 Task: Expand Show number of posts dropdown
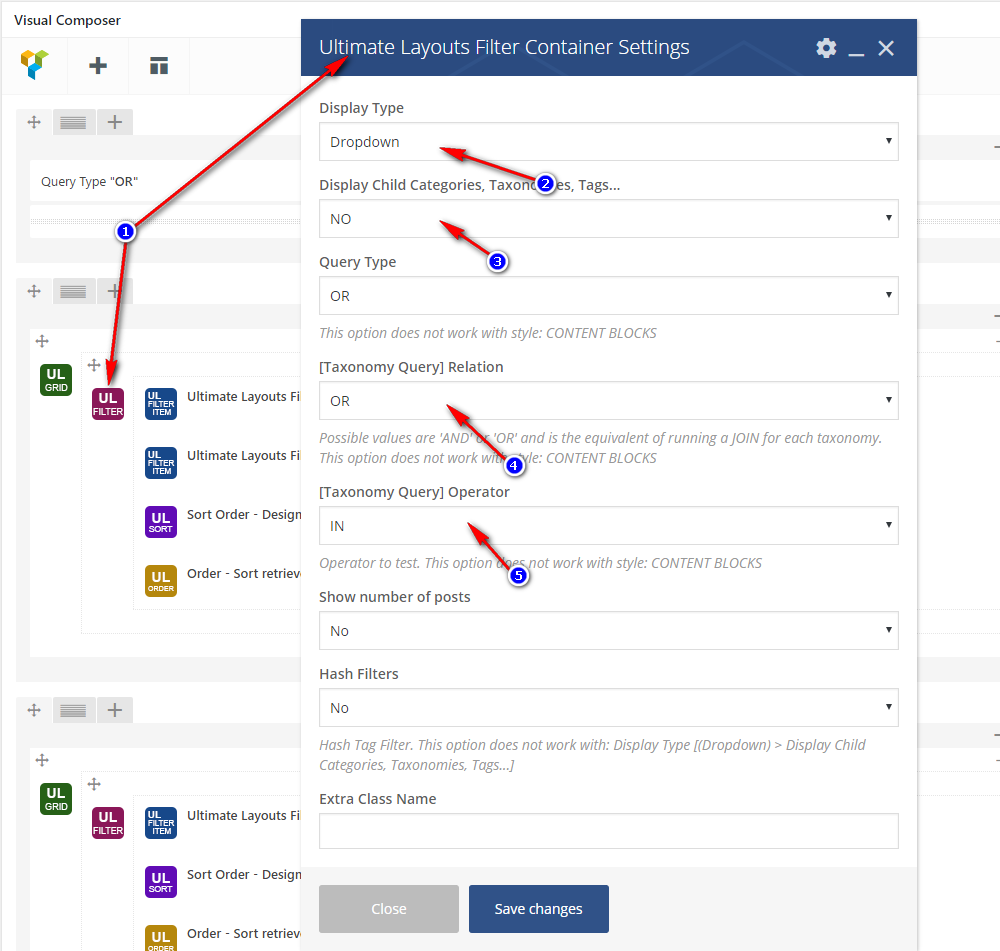608,631
